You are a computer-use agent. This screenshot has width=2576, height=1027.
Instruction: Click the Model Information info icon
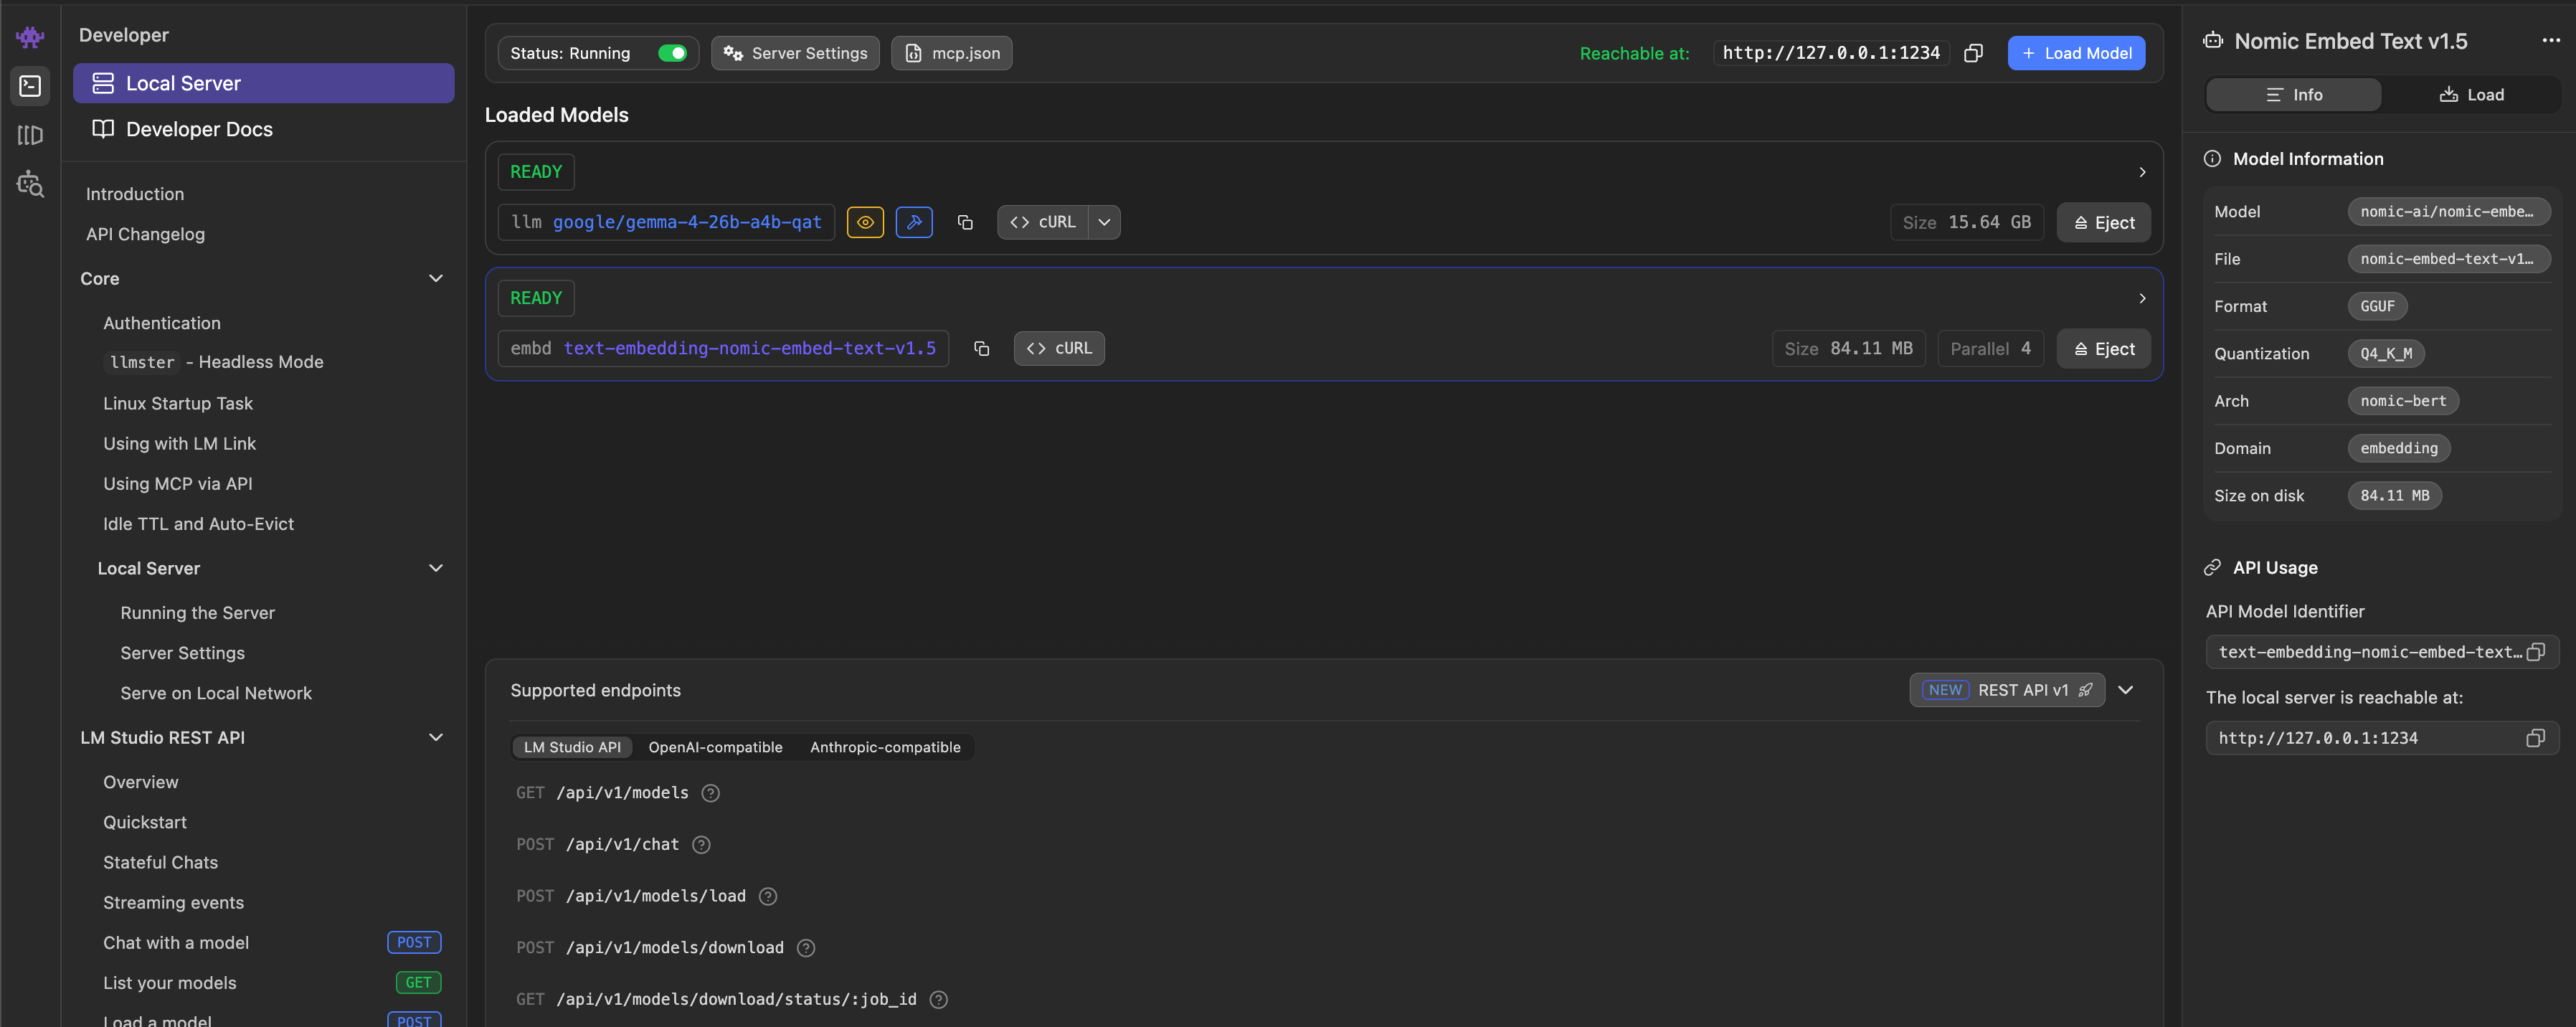pos(2212,159)
